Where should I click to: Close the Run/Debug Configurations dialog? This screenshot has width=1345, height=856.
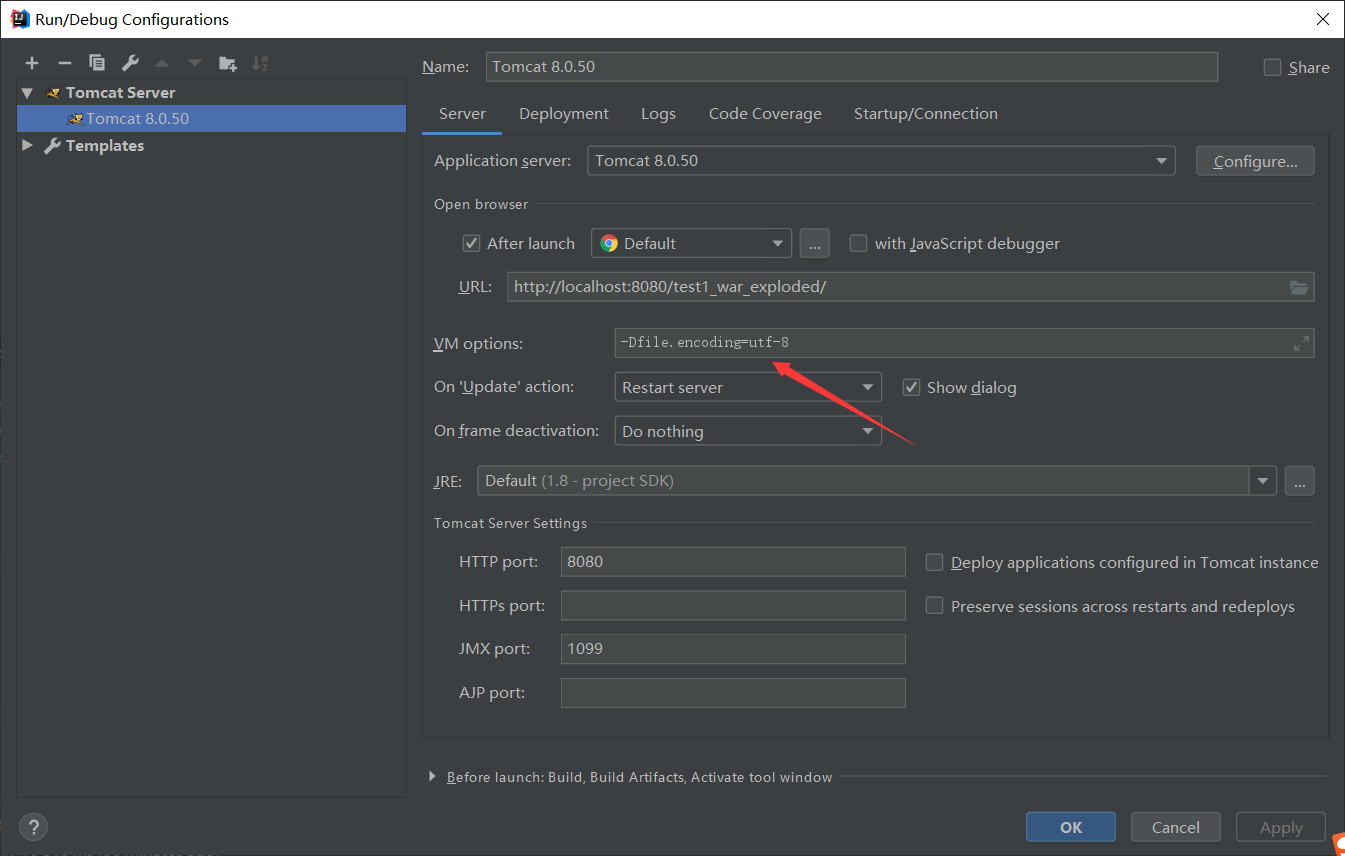[1322, 19]
